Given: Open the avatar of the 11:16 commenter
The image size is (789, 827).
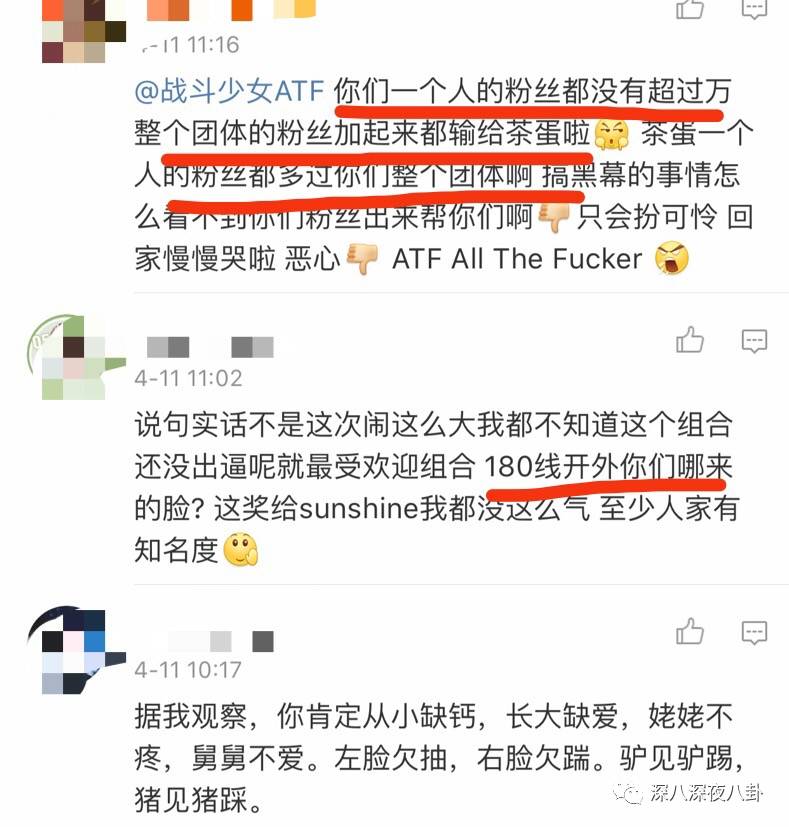Looking at the screenshot, I should click(83, 31).
